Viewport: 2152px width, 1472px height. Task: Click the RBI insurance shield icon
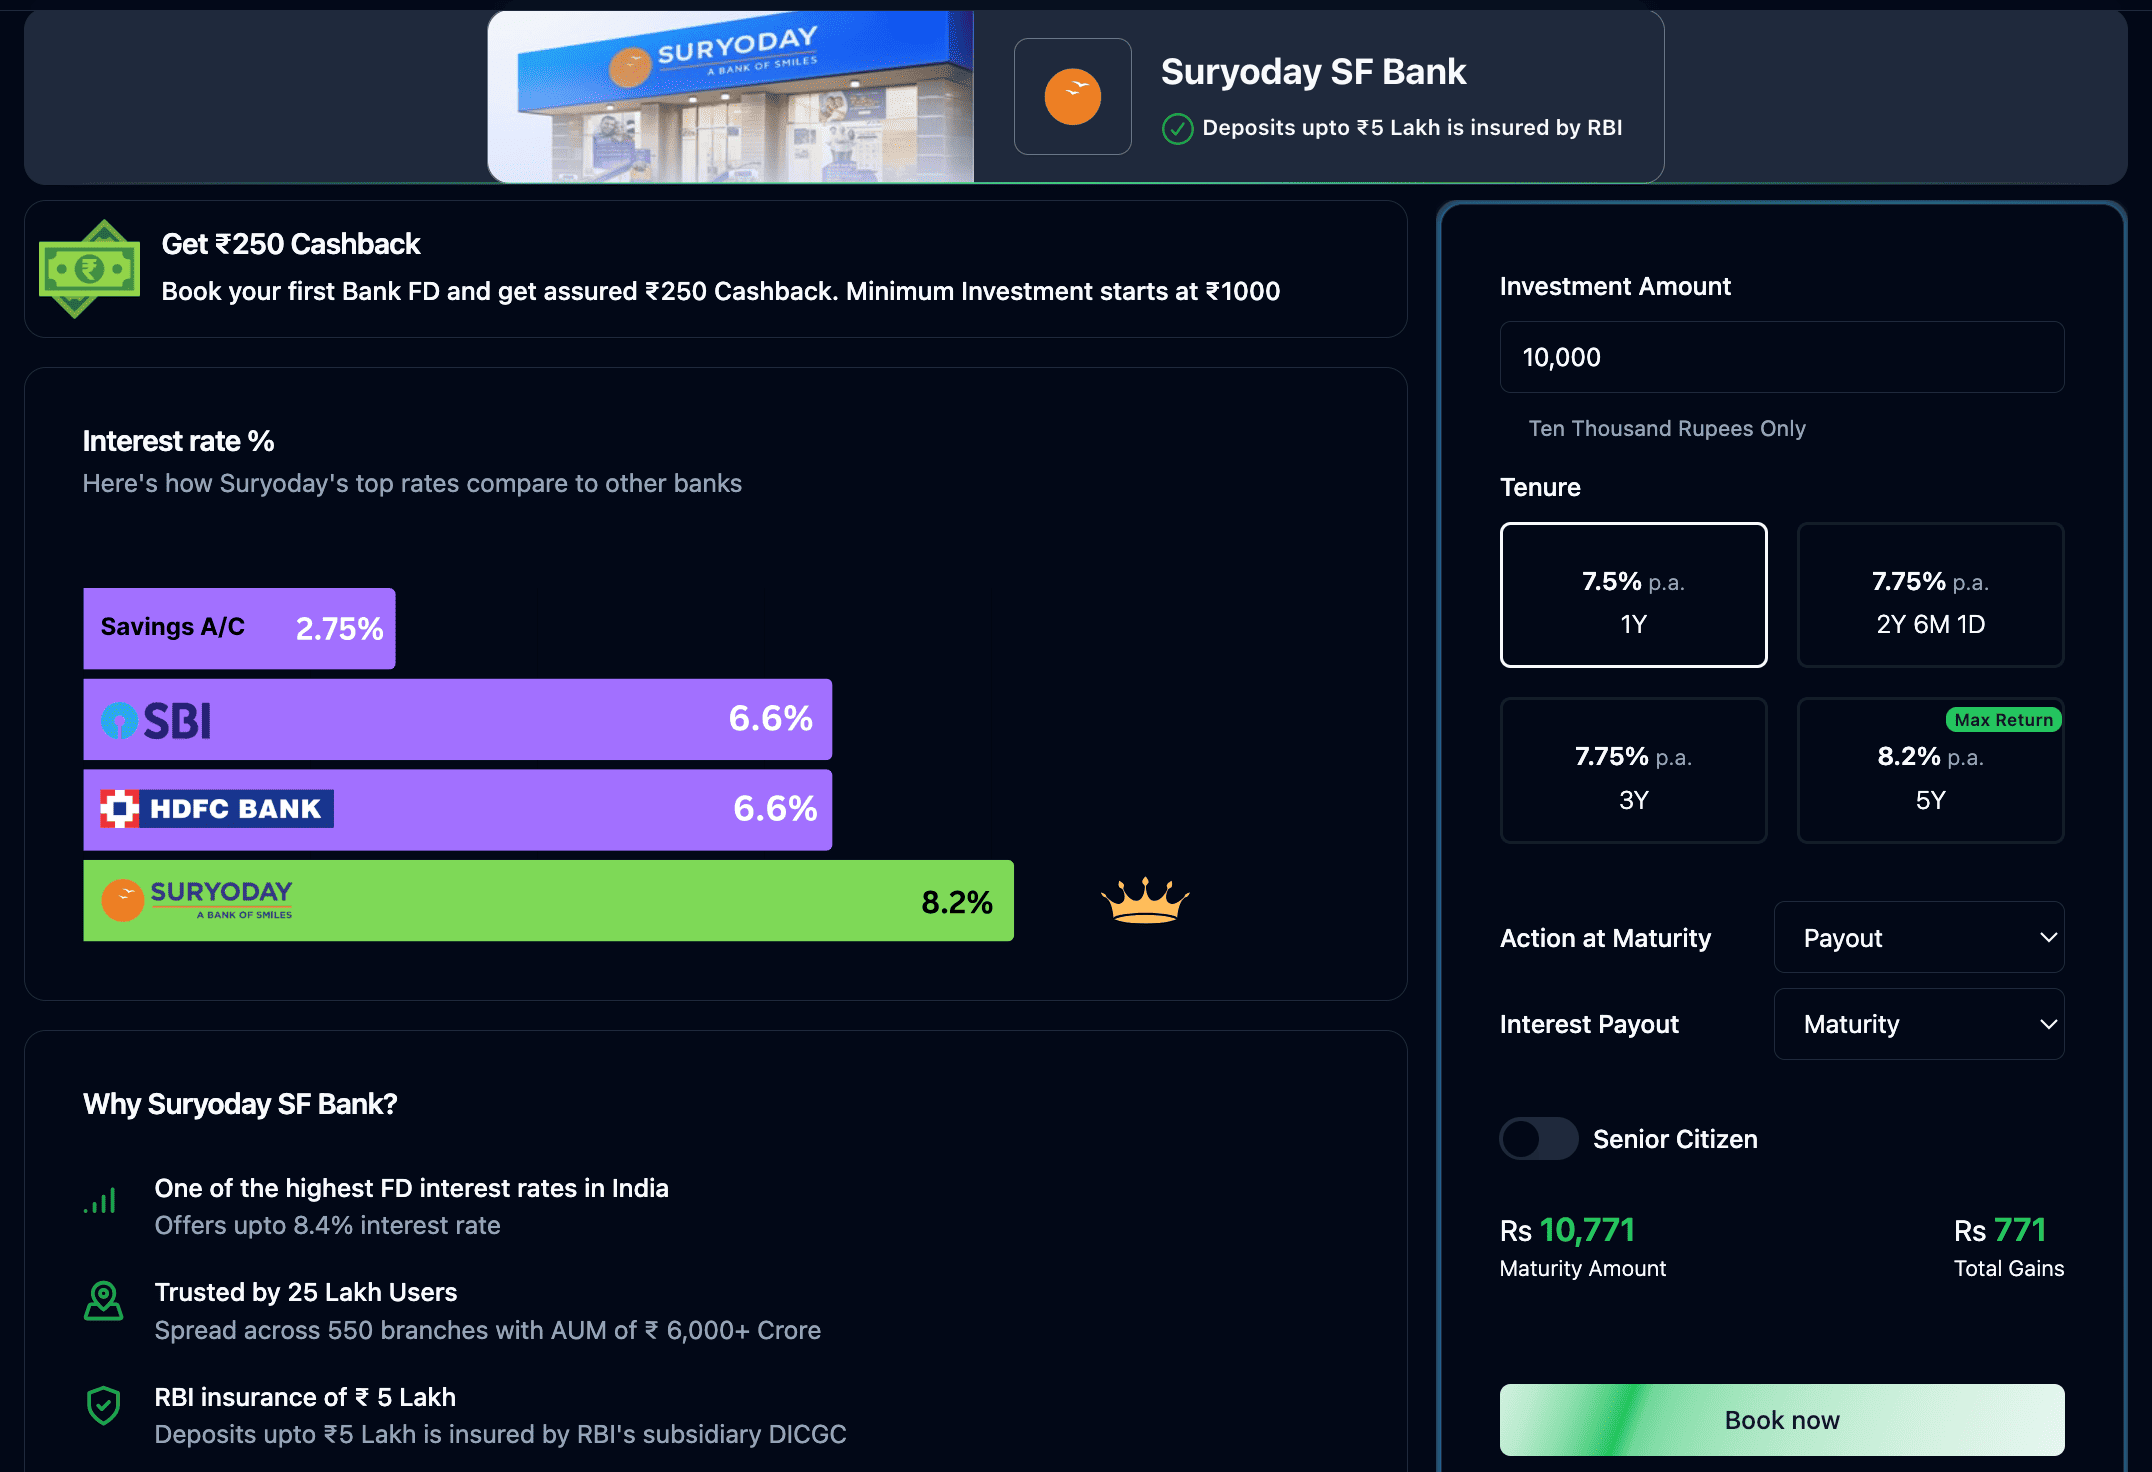coord(103,1405)
